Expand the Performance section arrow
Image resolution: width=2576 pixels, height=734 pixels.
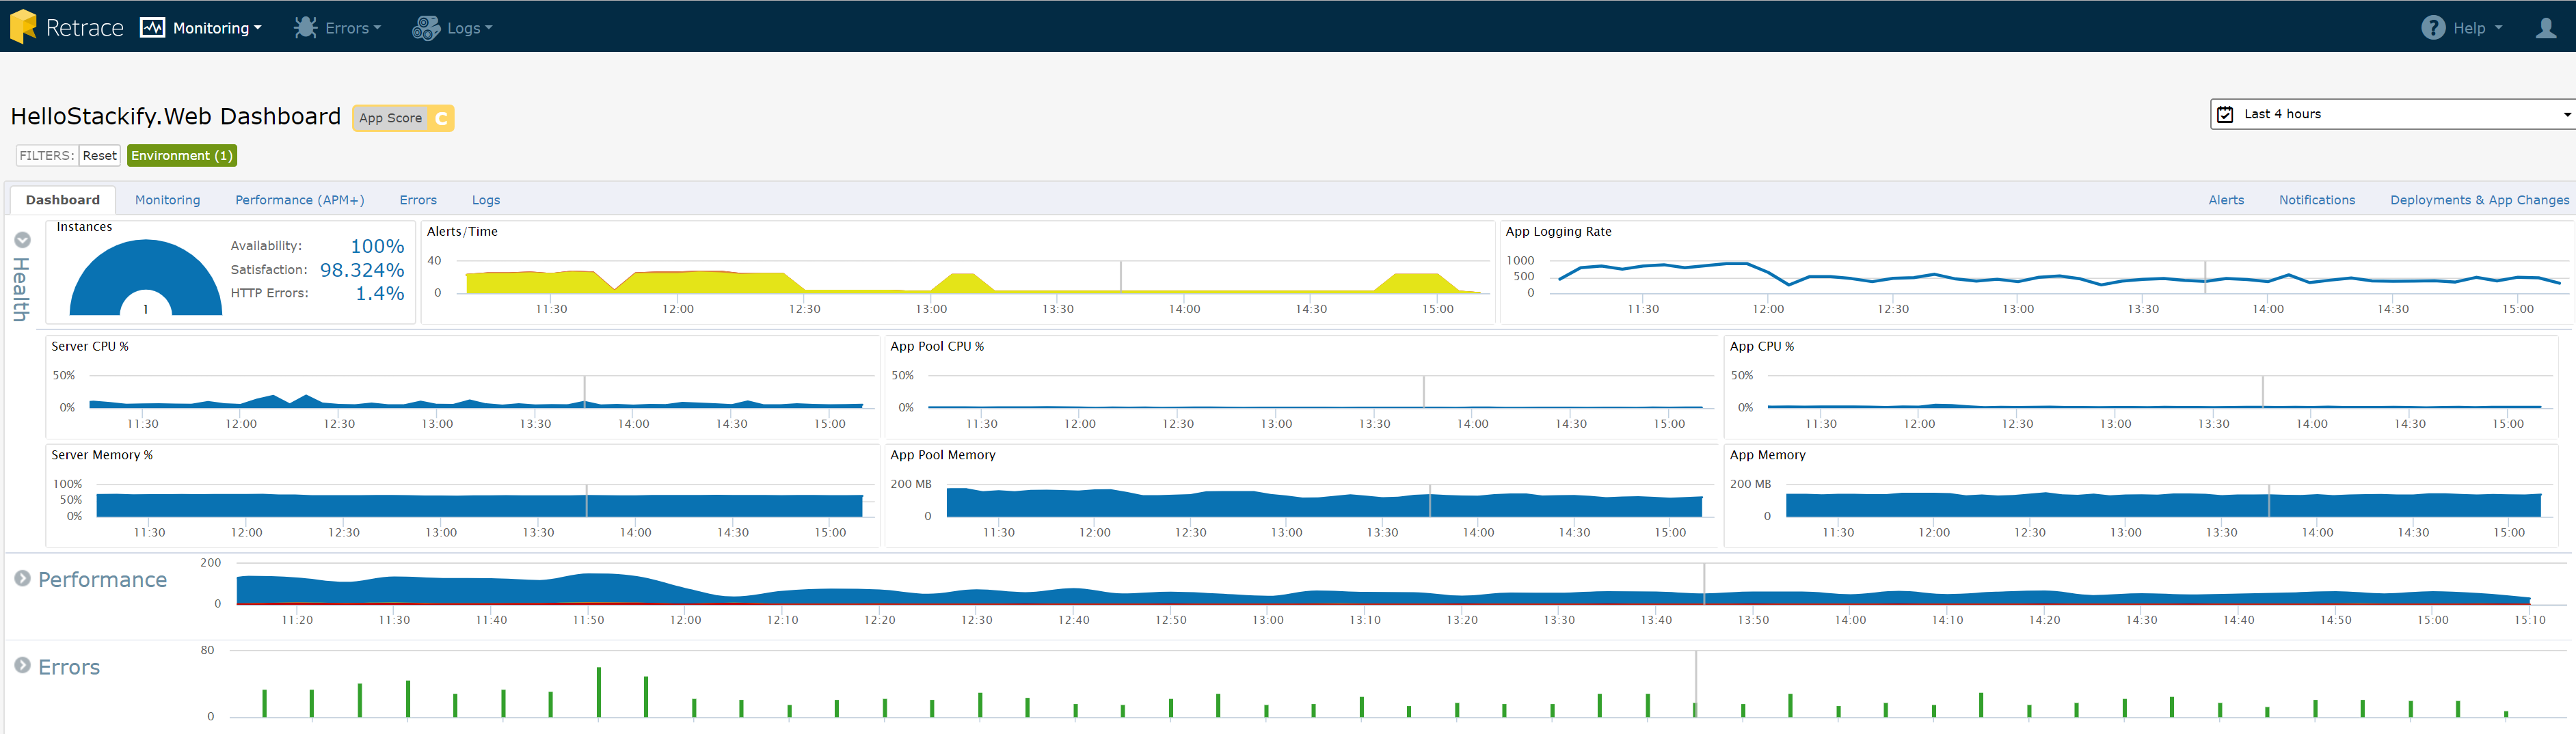coord(22,578)
